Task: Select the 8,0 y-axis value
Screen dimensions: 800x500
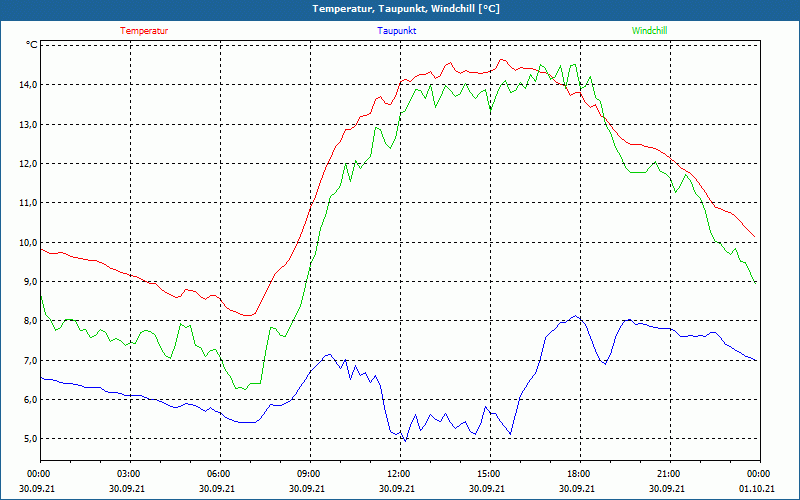Action: [x=30, y=321]
